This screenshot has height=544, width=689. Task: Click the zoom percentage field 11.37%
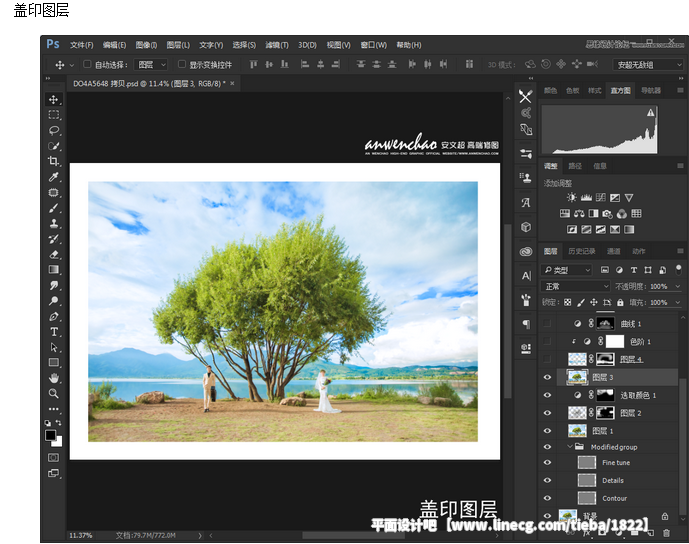pos(81,535)
